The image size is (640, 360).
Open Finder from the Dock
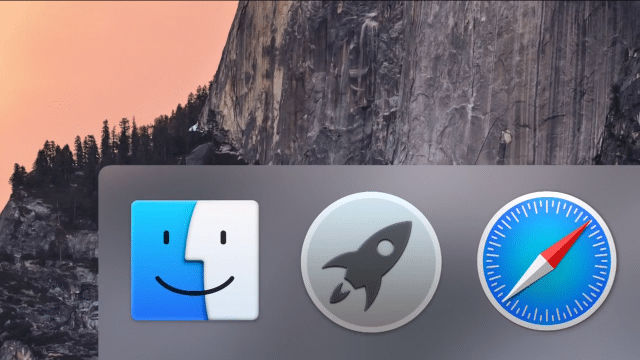pyautogui.click(x=195, y=260)
